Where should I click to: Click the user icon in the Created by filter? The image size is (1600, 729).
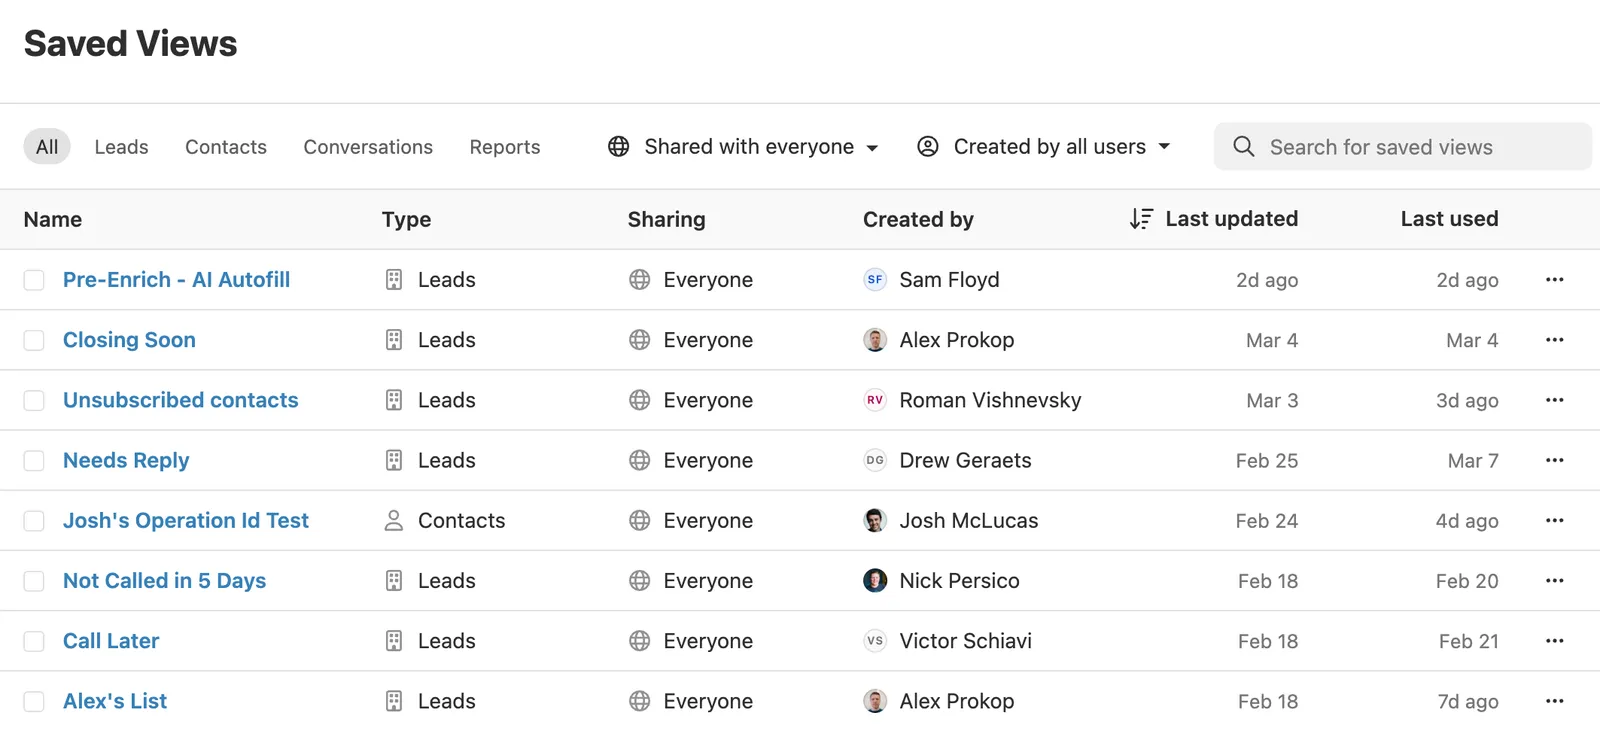click(x=928, y=147)
